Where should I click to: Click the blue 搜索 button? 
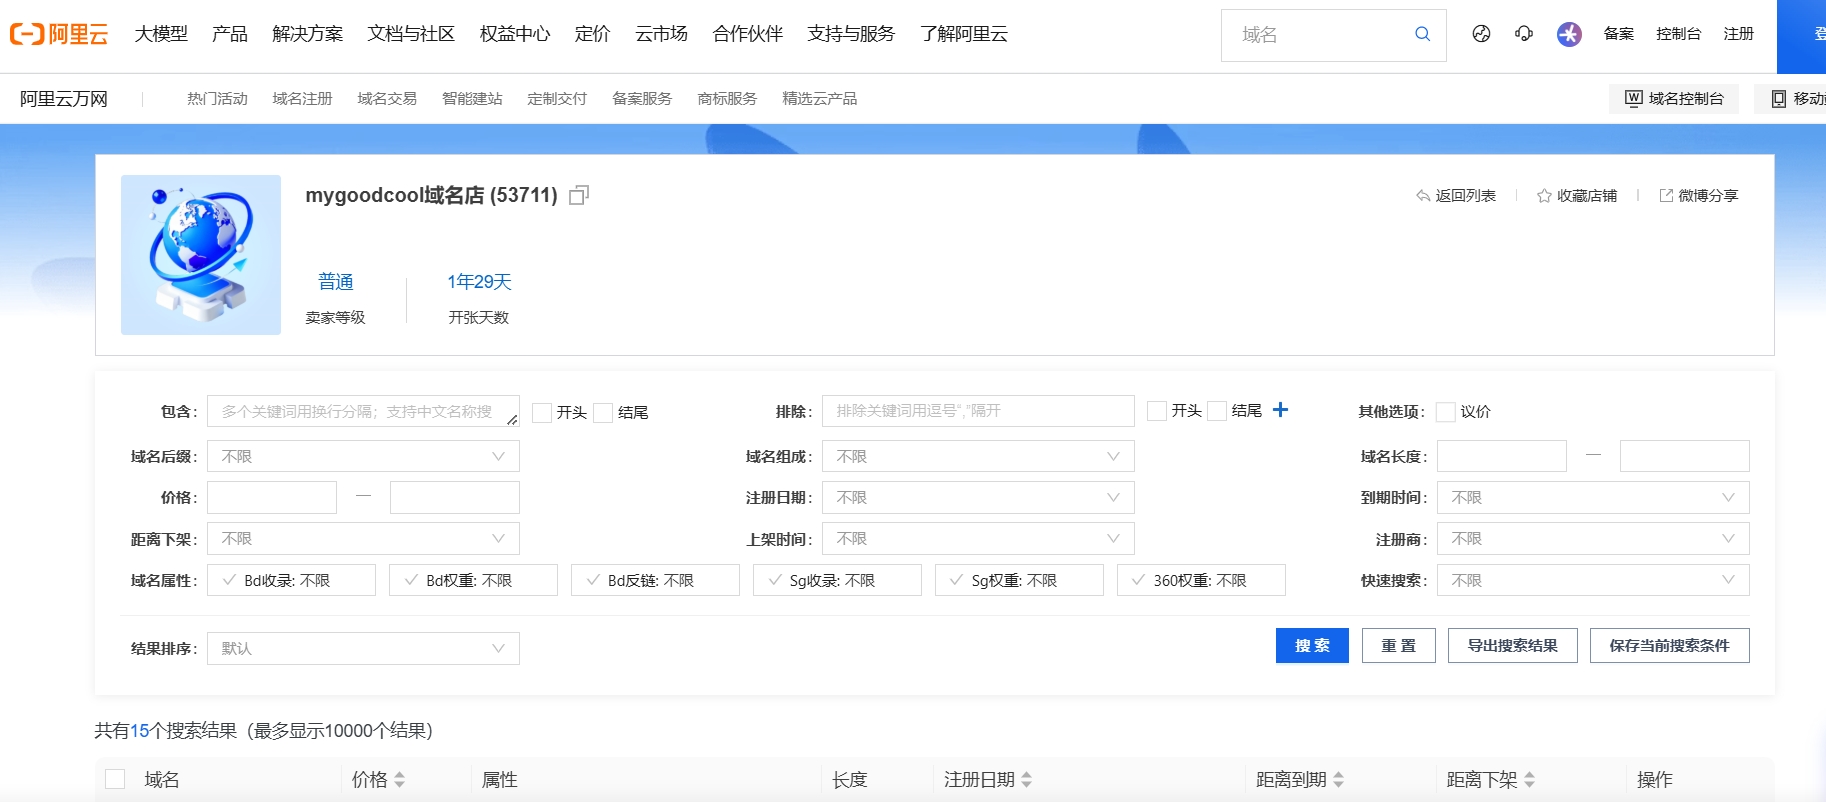[x=1312, y=646]
